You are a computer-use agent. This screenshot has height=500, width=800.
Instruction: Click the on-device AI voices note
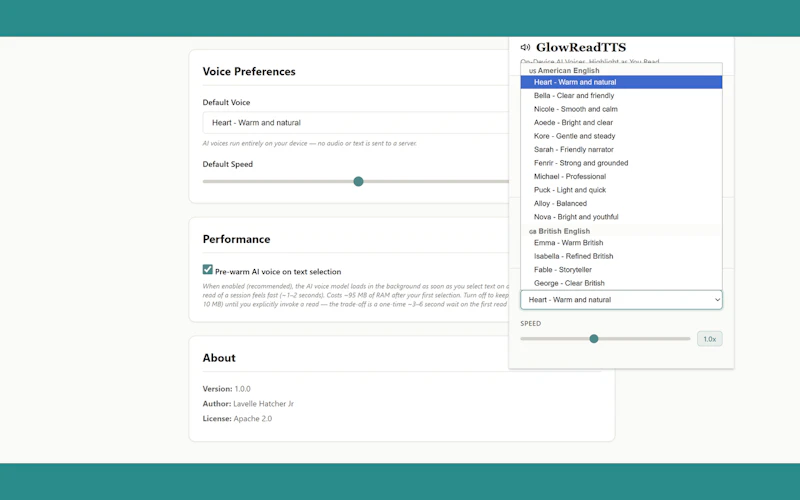(x=310, y=143)
